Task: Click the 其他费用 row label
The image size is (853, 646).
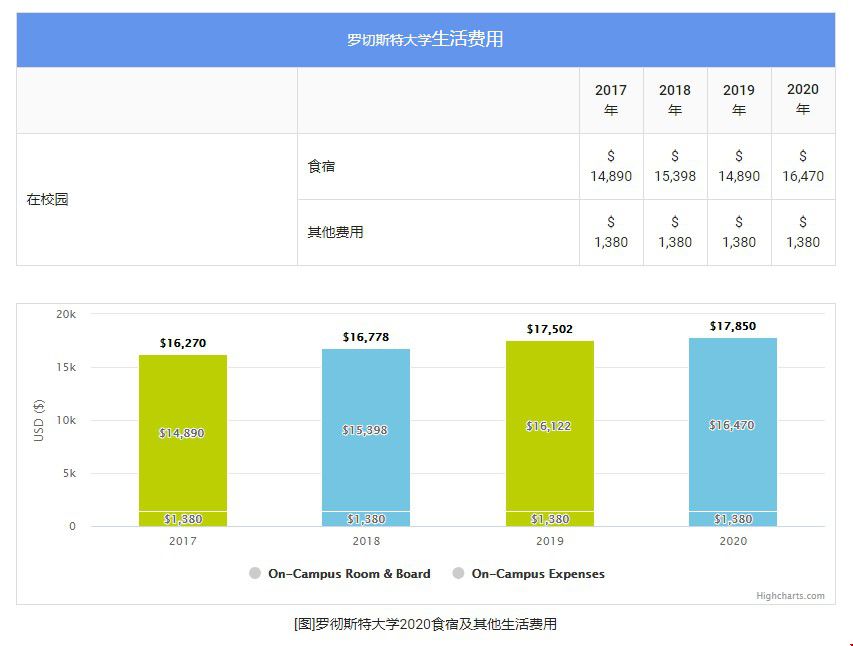Action: [x=336, y=232]
